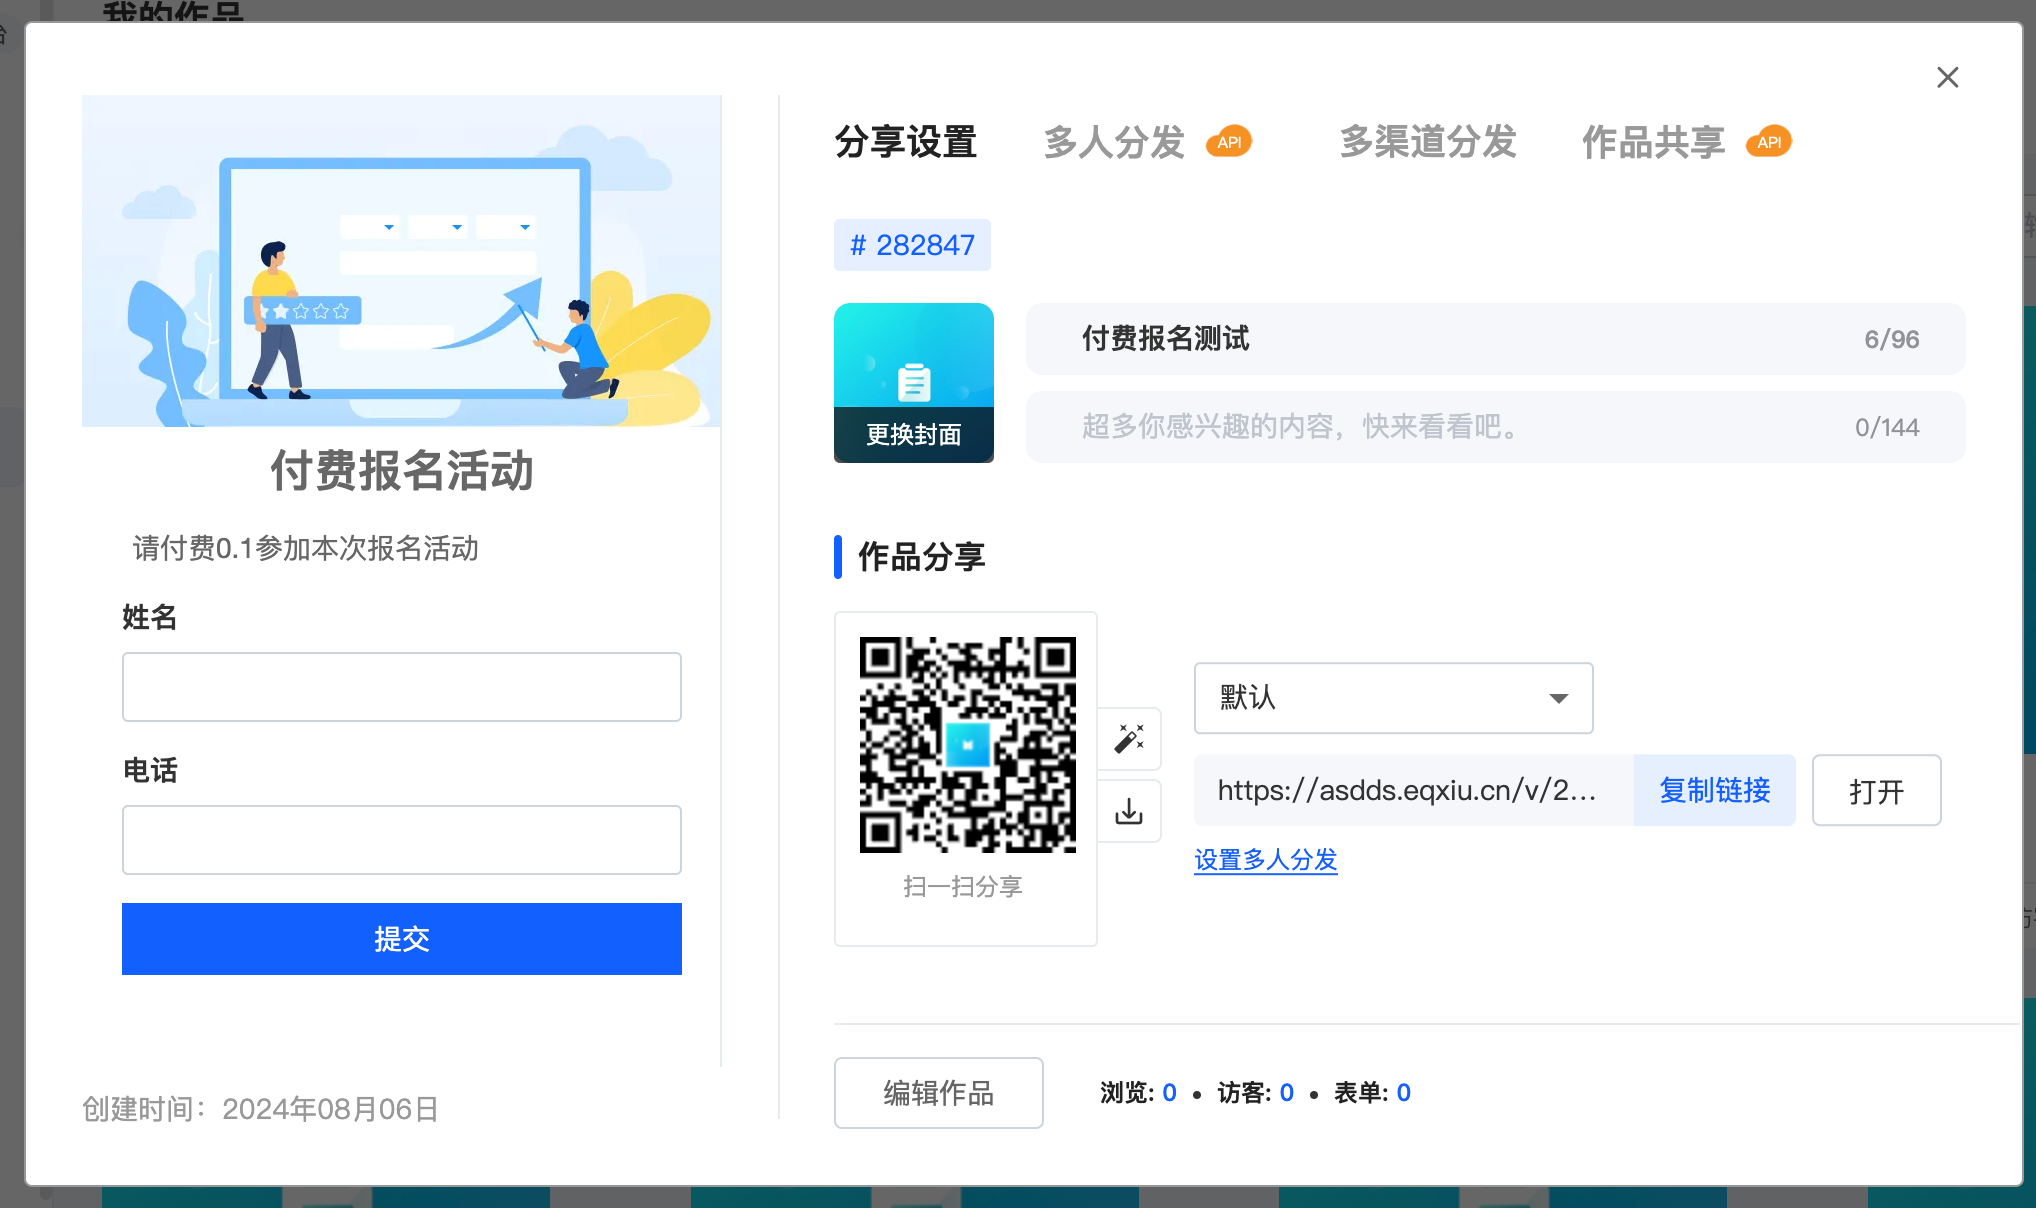Click the blue 提交 button in preview
Image resolution: width=2036 pixels, height=1208 pixels.
coord(402,939)
